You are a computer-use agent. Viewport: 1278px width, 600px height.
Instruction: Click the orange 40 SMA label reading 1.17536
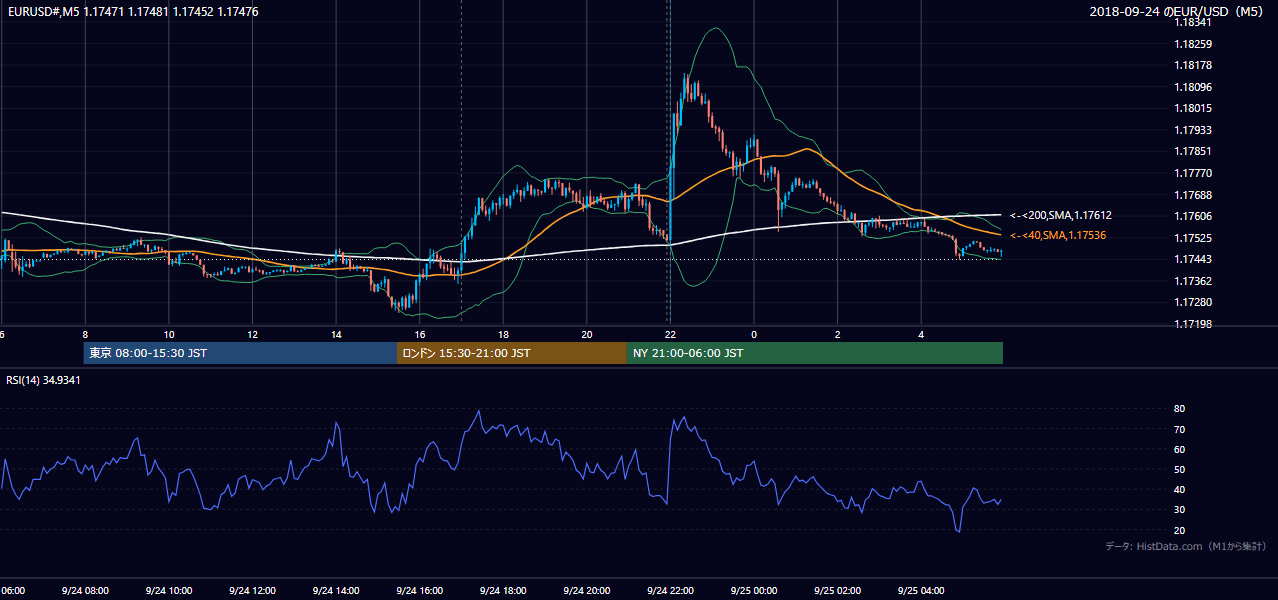(x=1058, y=235)
